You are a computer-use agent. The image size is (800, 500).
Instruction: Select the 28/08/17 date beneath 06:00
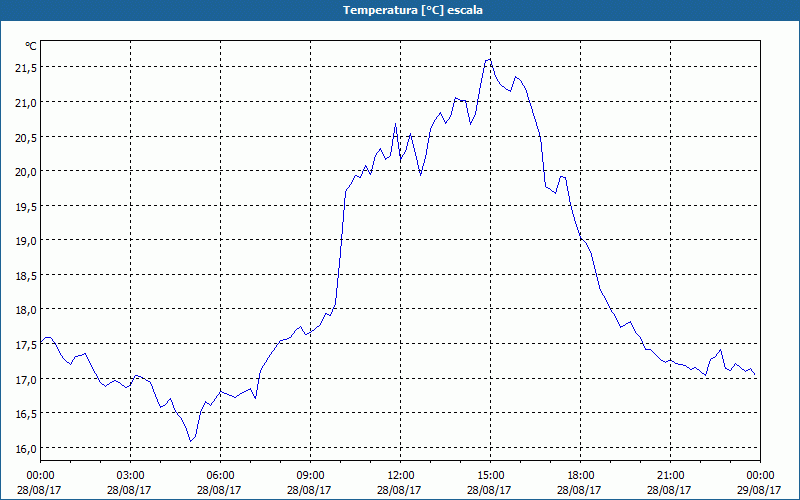click(x=219, y=490)
